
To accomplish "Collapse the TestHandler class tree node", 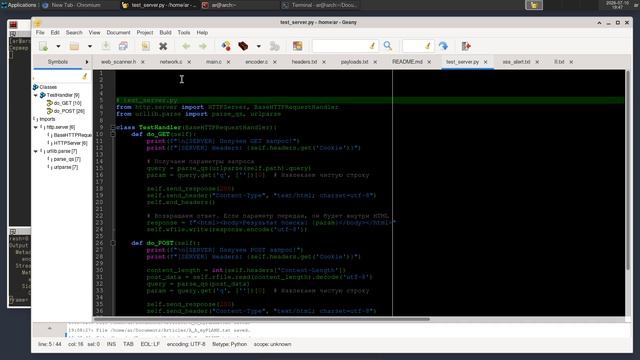I will (x=36, y=95).
